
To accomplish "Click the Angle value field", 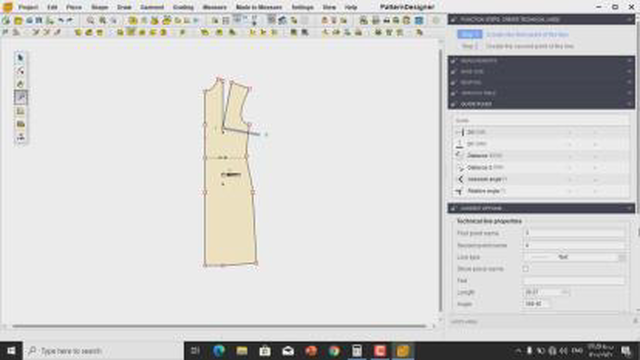I will tap(536, 304).
